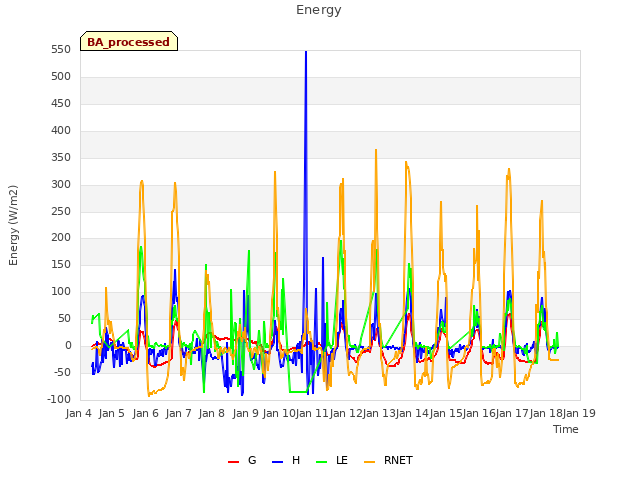Click the -50 y-axis tick label
This screenshot has width=640, height=480.
63,372
